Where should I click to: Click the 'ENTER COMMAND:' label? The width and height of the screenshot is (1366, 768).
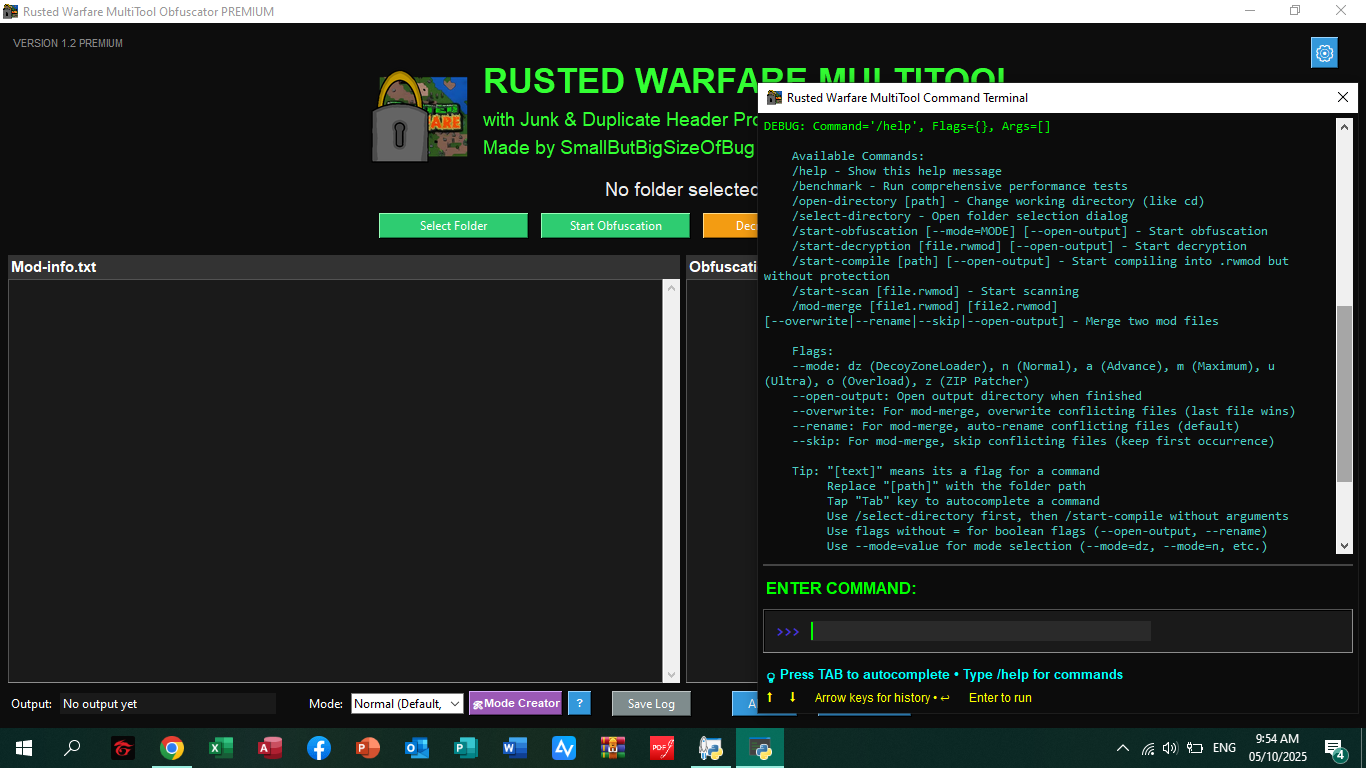tap(841, 588)
